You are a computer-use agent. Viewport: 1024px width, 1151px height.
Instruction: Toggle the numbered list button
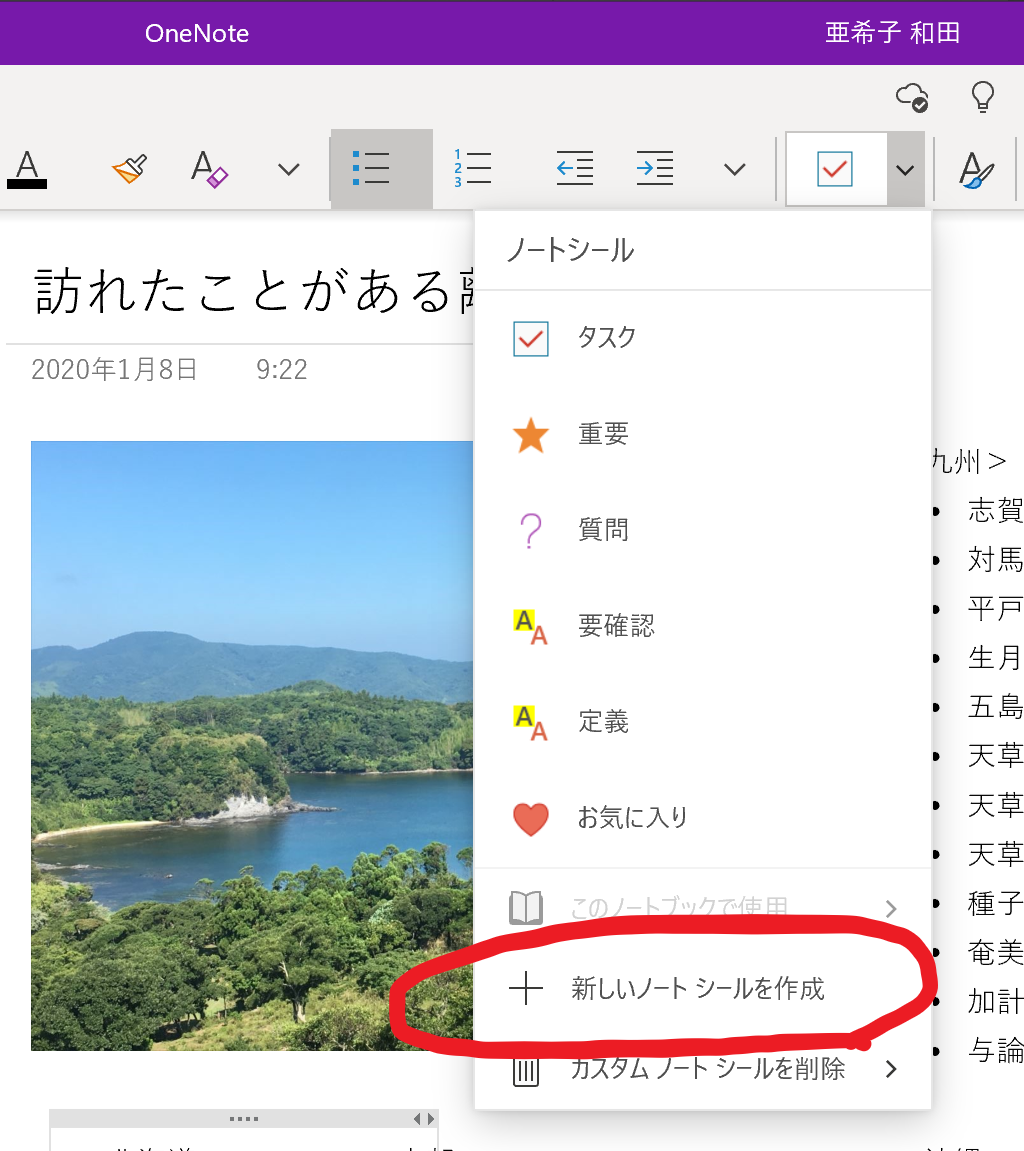(472, 169)
